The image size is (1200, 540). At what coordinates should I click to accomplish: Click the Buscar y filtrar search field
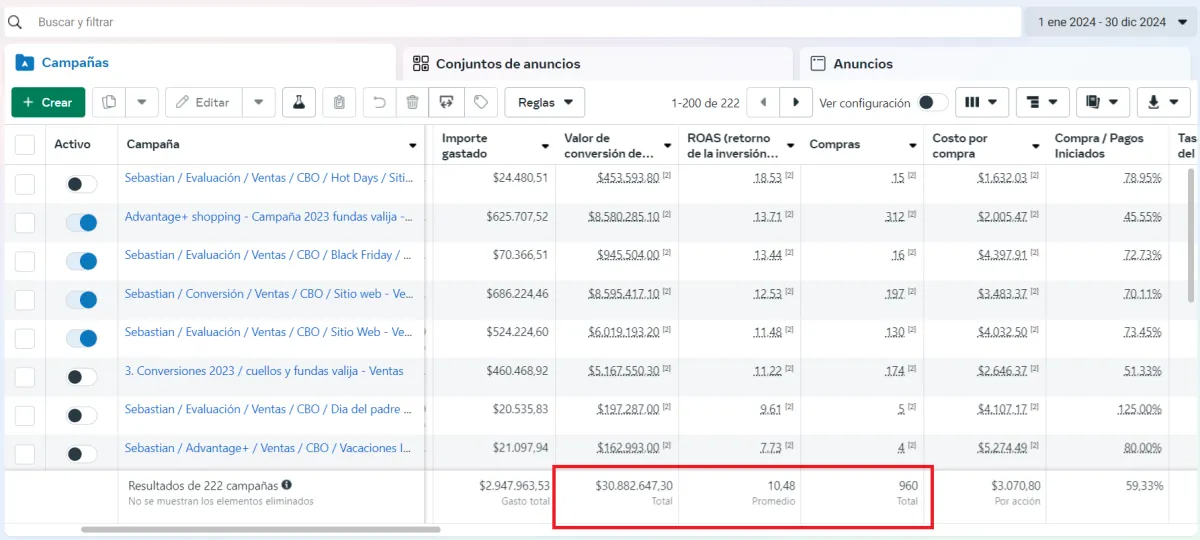coord(512,22)
